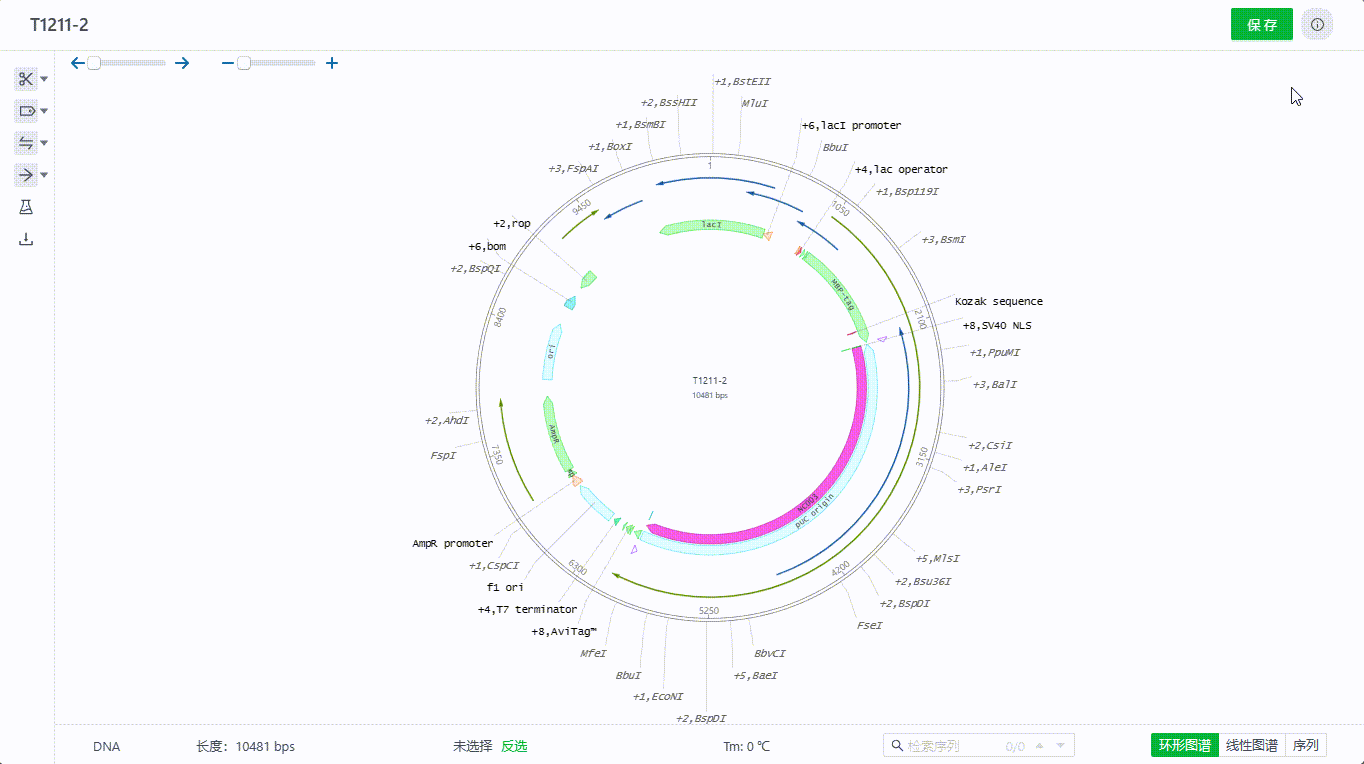Expand the swap arrows tool dropdown
The height and width of the screenshot is (764, 1364).
point(44,143)
